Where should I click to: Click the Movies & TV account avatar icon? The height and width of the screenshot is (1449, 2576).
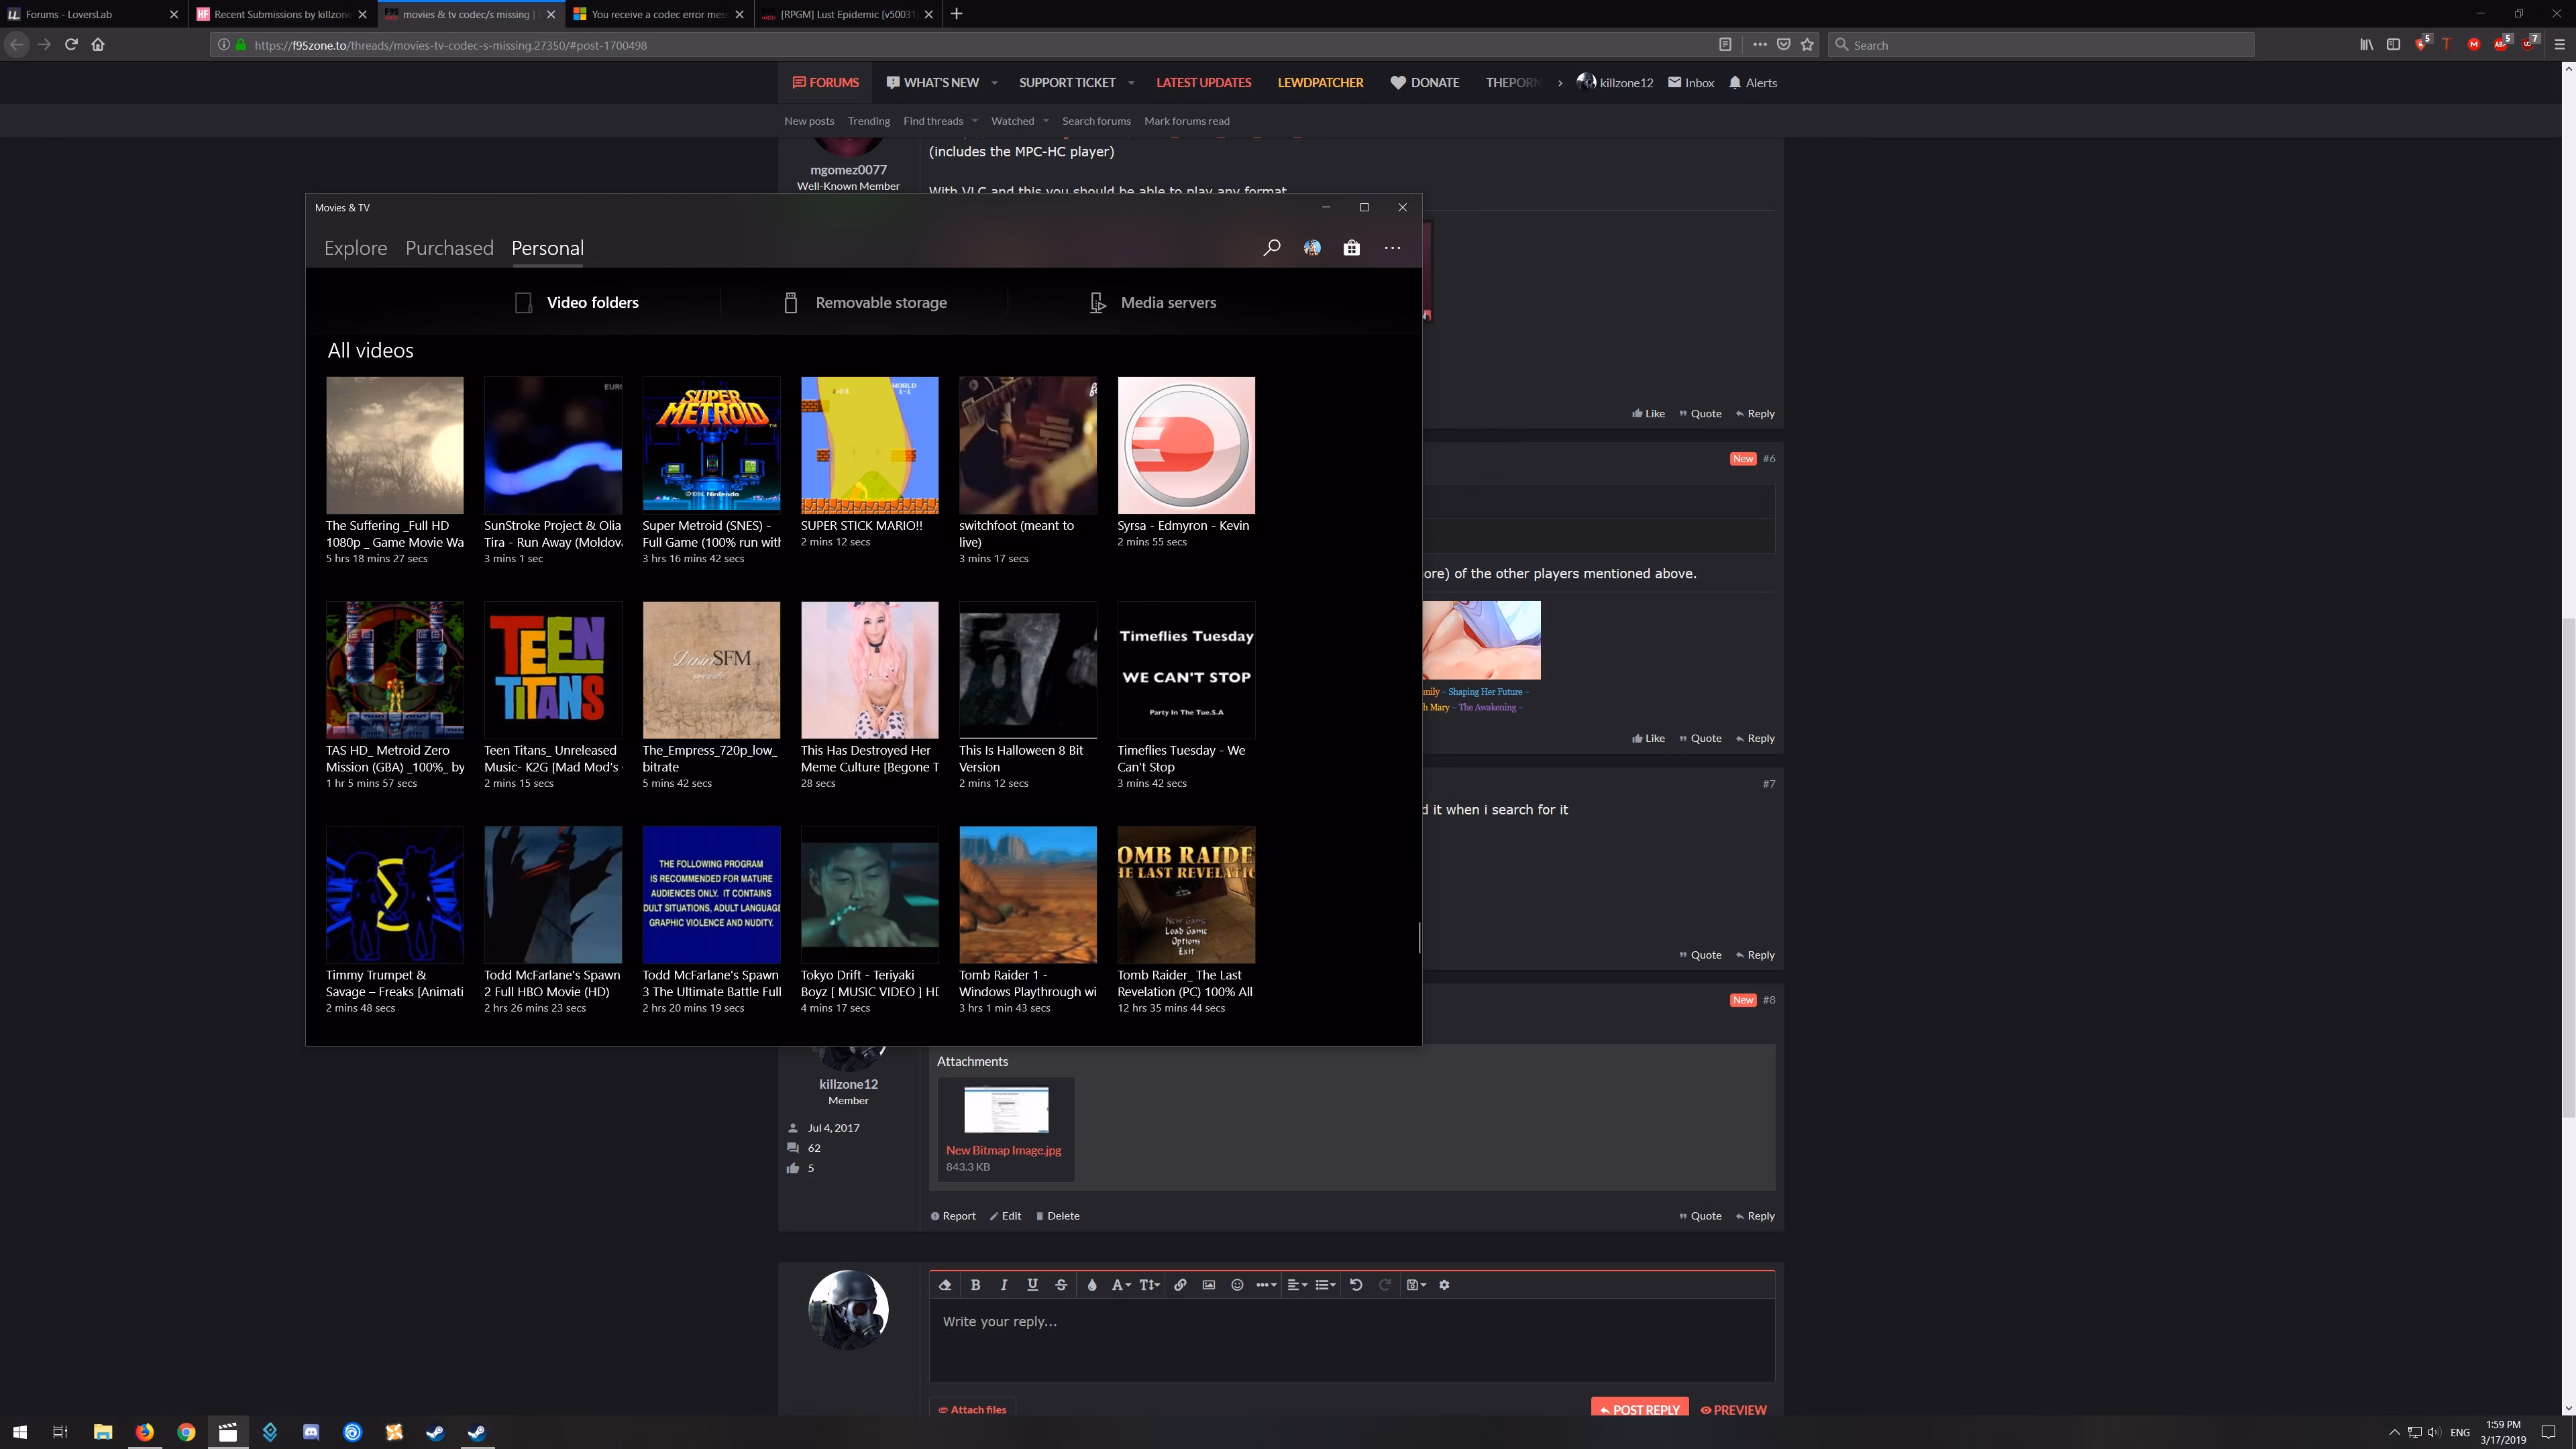point(1312,248)
